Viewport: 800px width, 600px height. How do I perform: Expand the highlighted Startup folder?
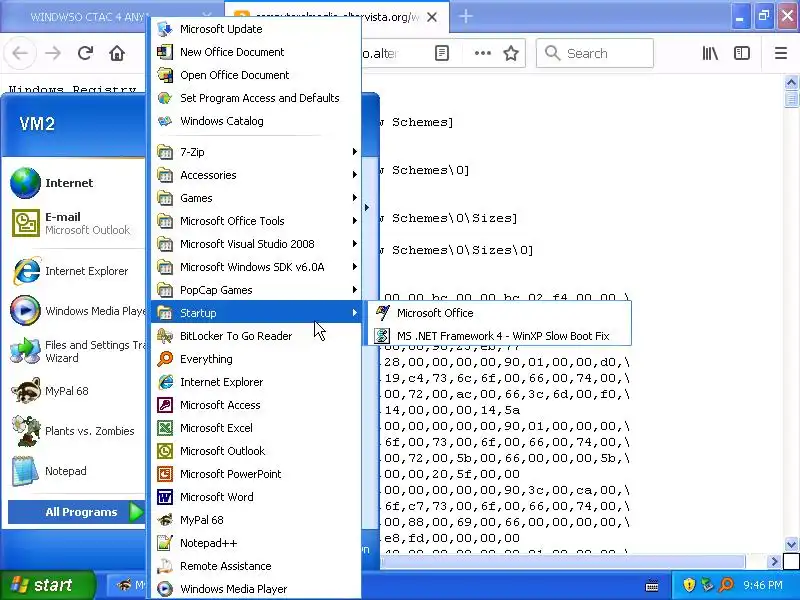click(256, 313)
